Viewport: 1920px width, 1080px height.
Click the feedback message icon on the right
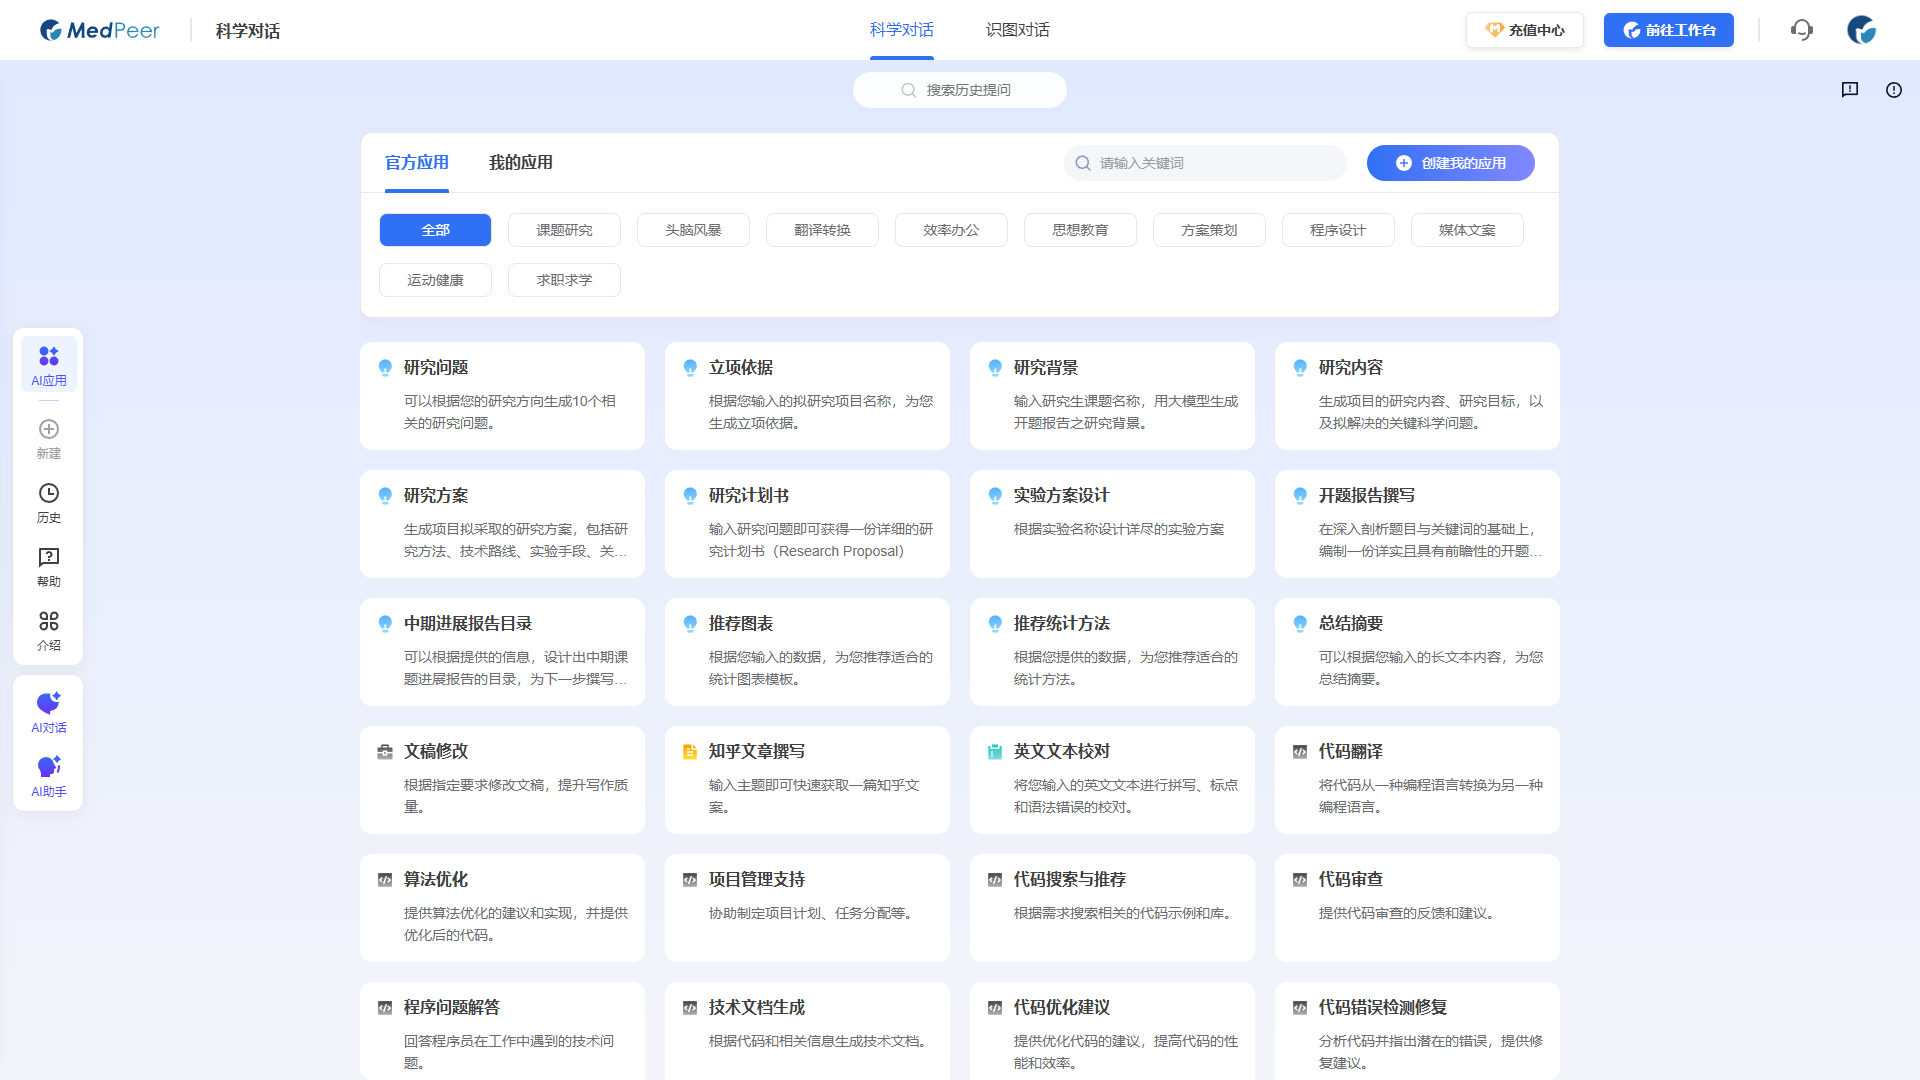click(x=1850, y=90)
